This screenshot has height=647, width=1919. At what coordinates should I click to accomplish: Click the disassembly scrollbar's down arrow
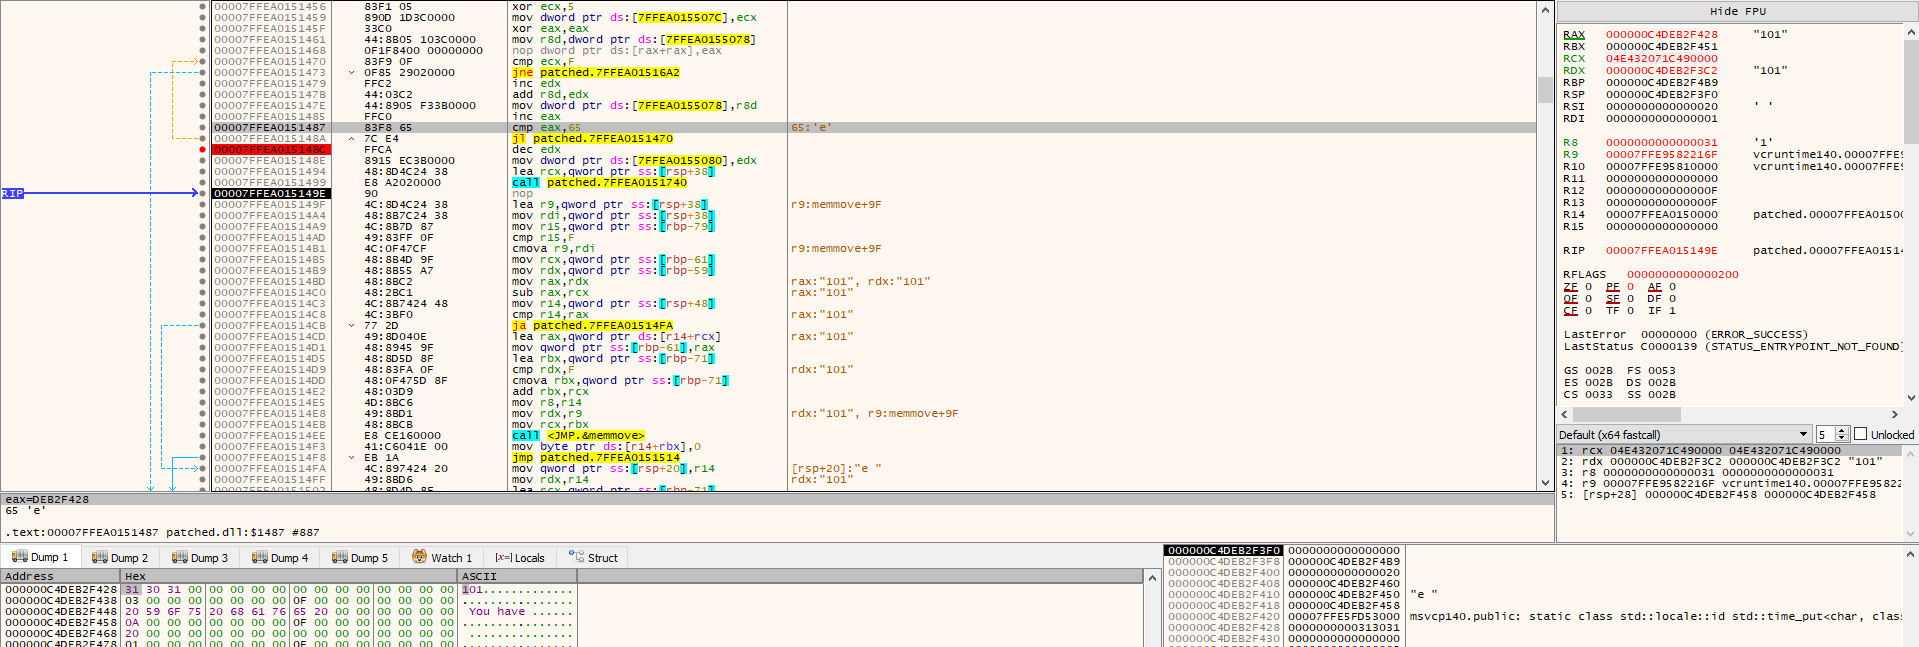click(x=1545, y=483)
